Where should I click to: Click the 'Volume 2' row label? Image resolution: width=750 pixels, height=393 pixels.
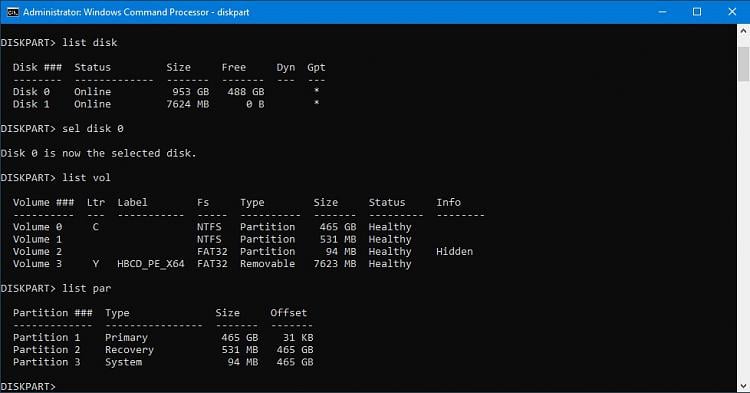[x=37, y=251]
